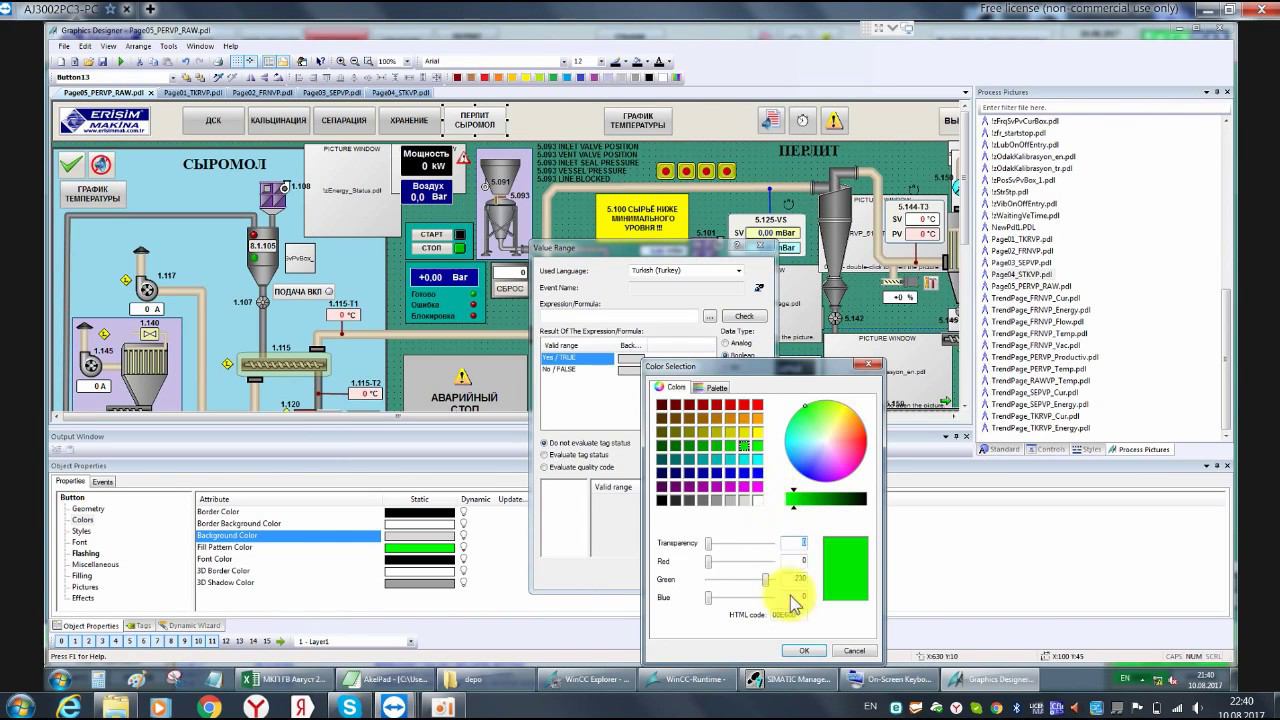This screenshot has width=1280, height=720.
Task: Open the Used Language dropdown
Action: [x=739, y=271]
